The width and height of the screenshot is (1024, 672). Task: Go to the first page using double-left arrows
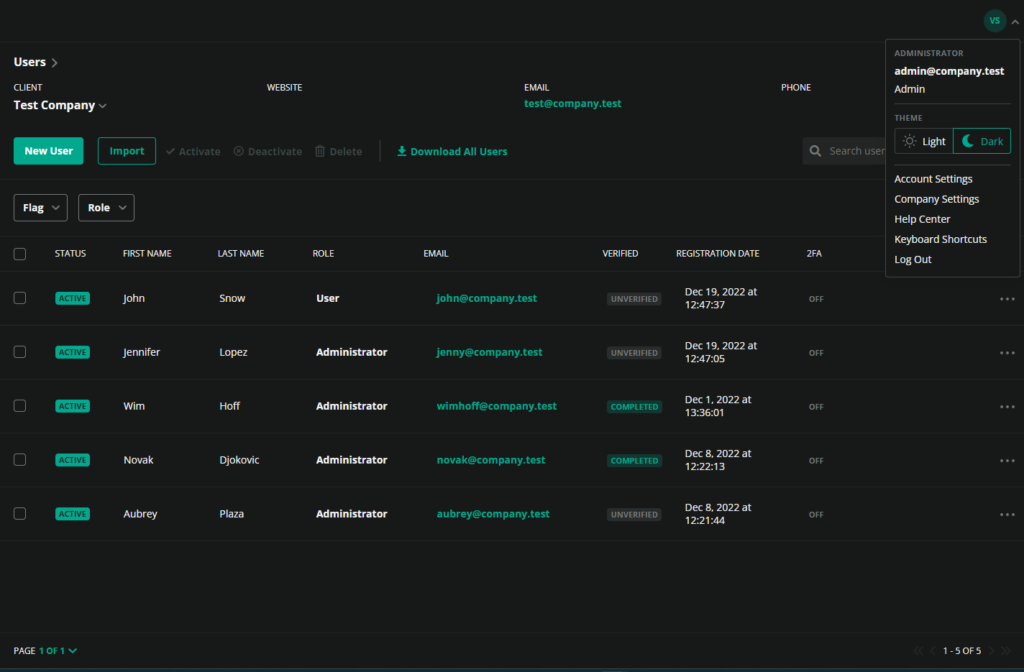[918, 650]
